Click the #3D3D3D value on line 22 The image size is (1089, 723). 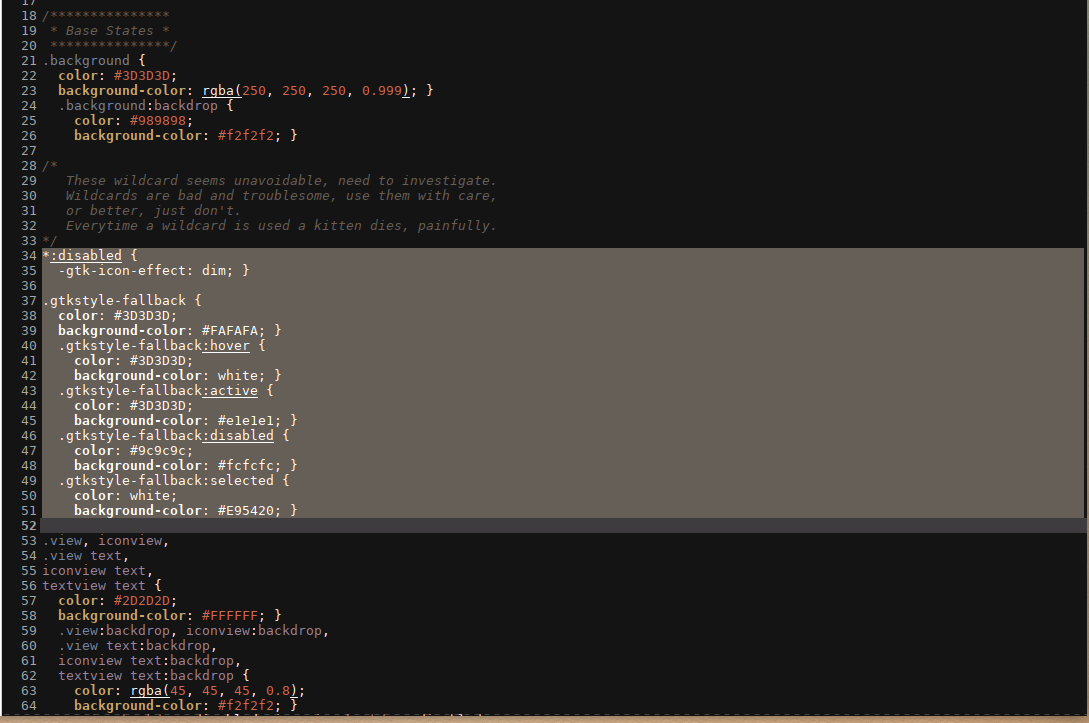click(142, 76)
